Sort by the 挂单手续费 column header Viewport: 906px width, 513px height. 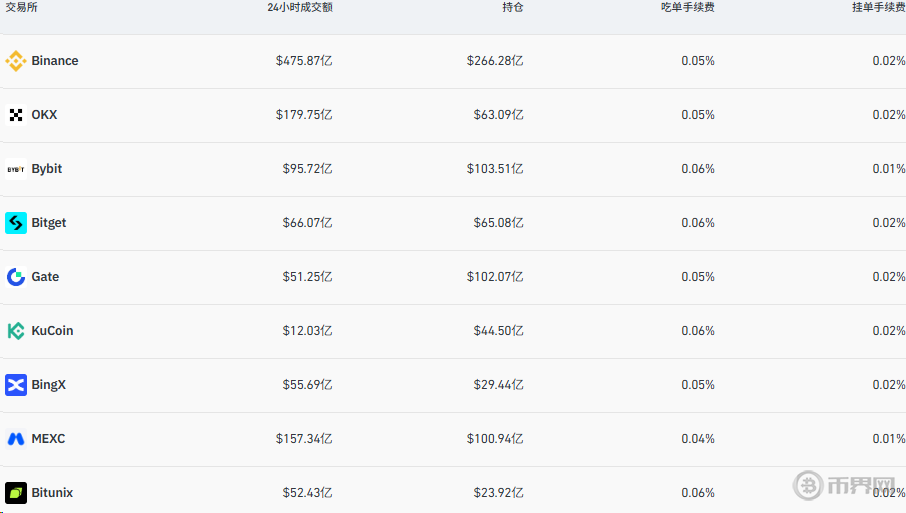coord(878,7)
